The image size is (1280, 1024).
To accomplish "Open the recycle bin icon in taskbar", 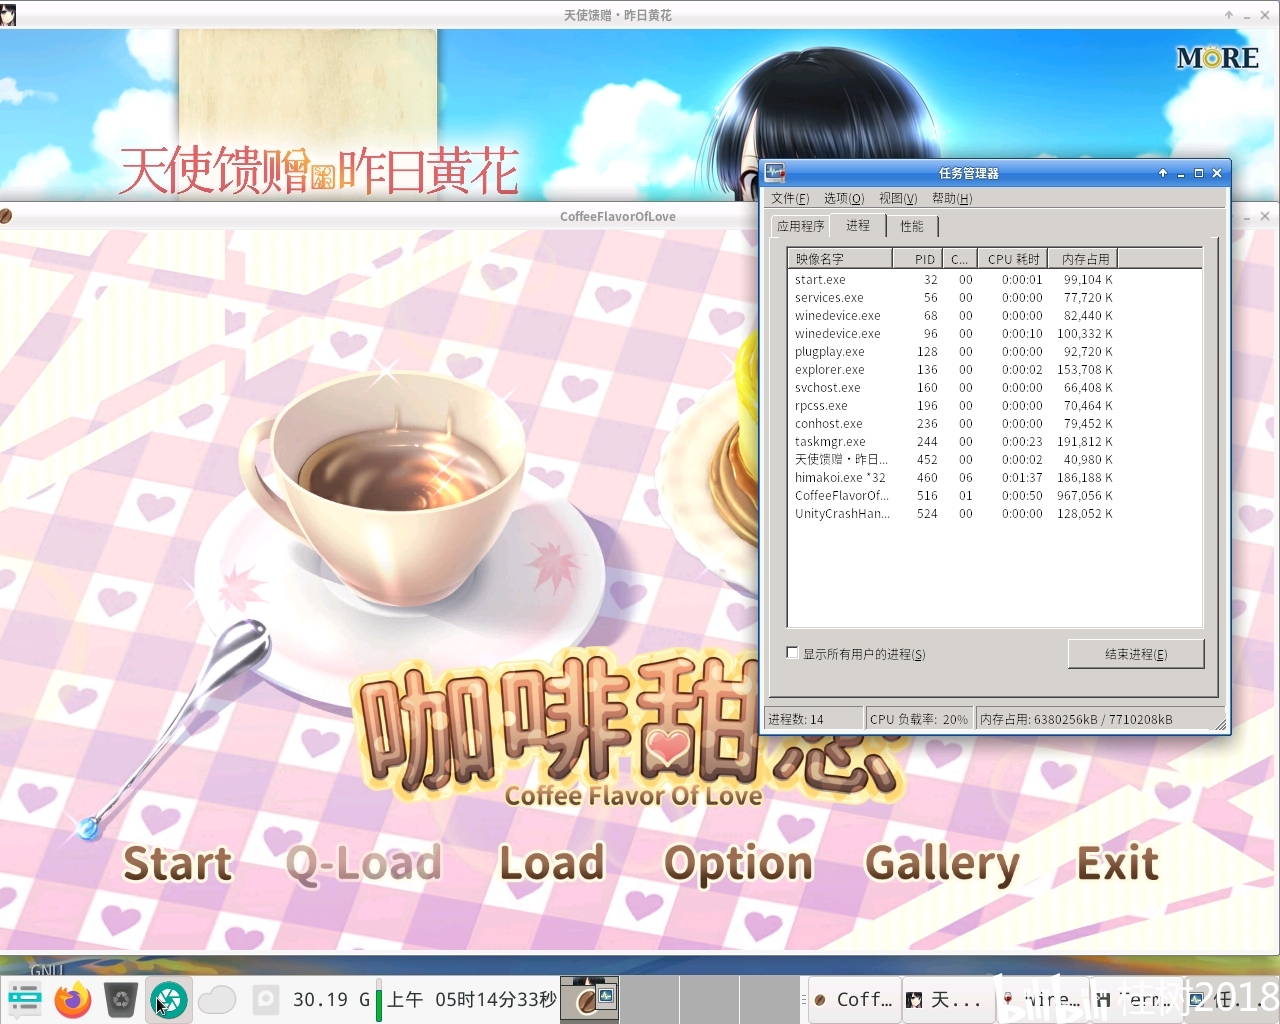I will tap(120, 999).
